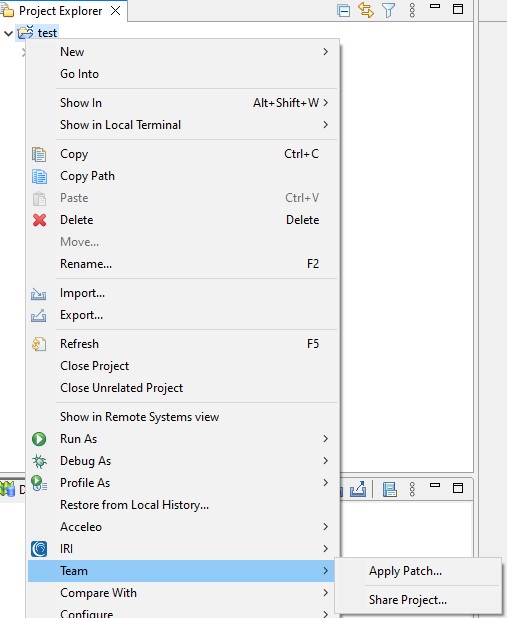Click Collapse All icon in Project Explorer
This screenshot has width=507, height=618.
[x=343, y=11]
